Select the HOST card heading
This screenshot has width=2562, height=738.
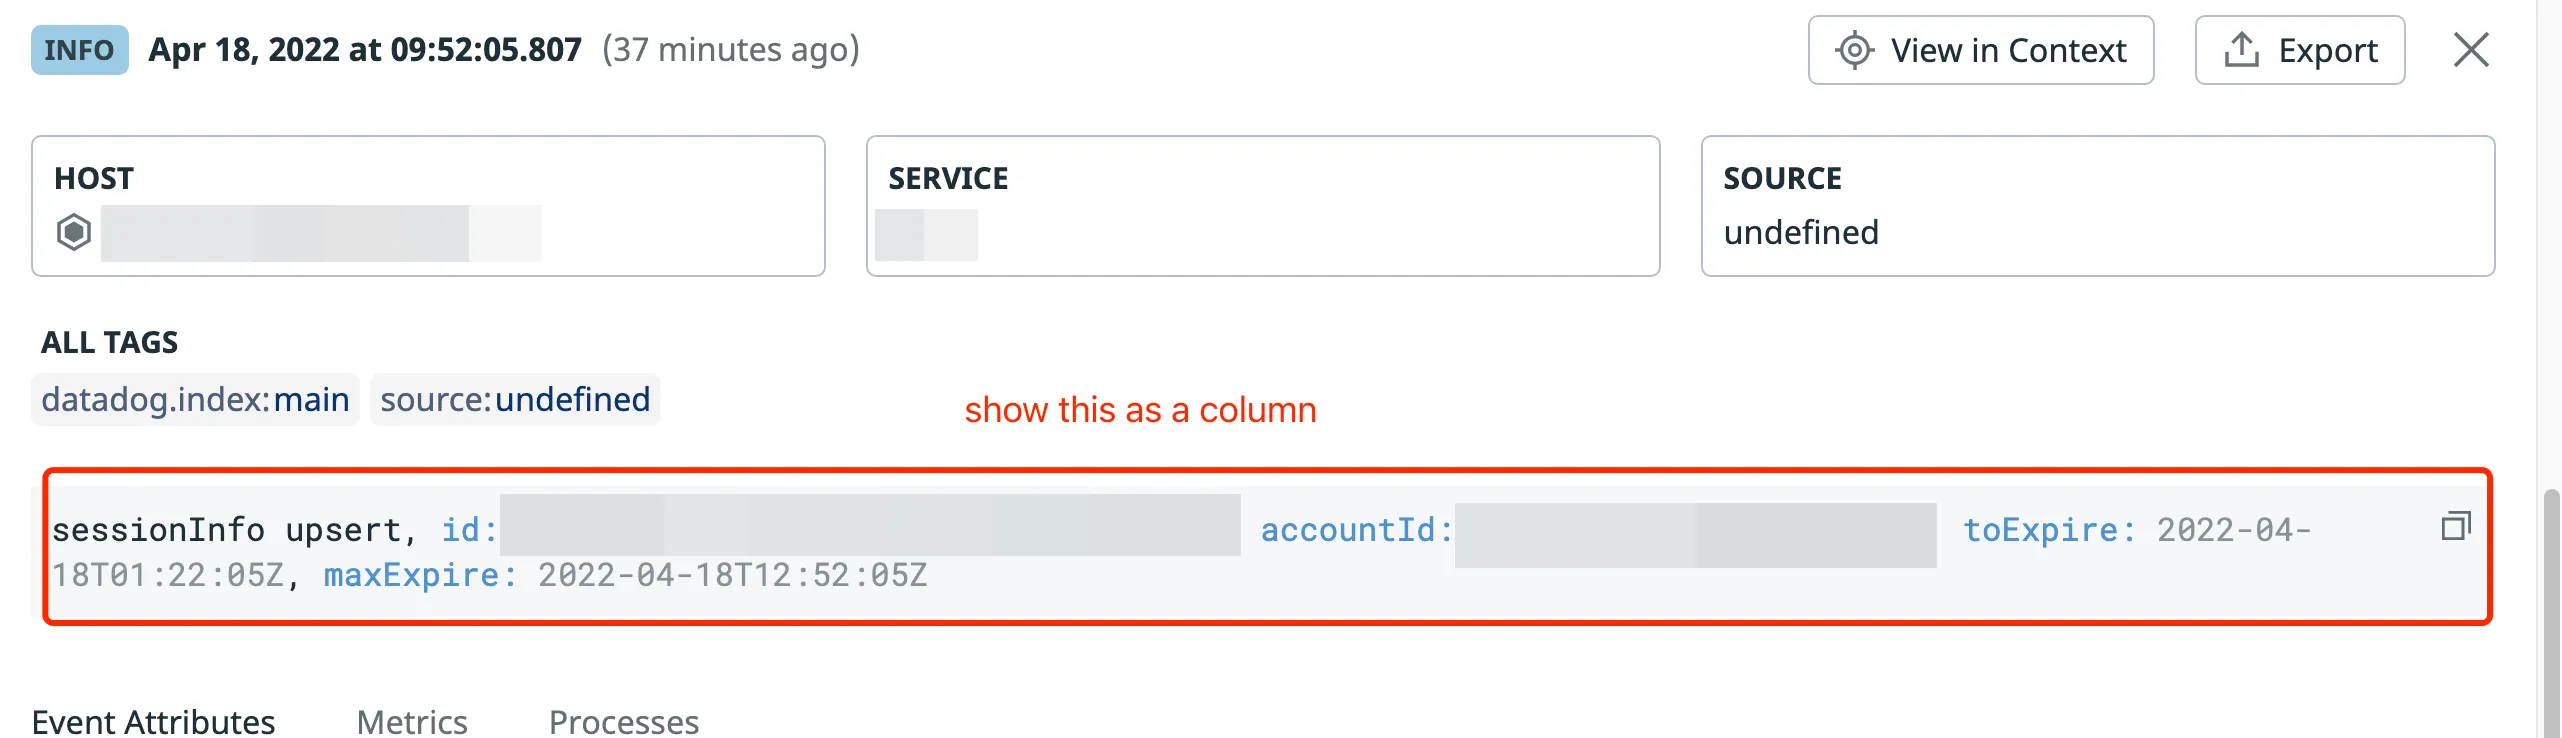click(x=94, y=178)
